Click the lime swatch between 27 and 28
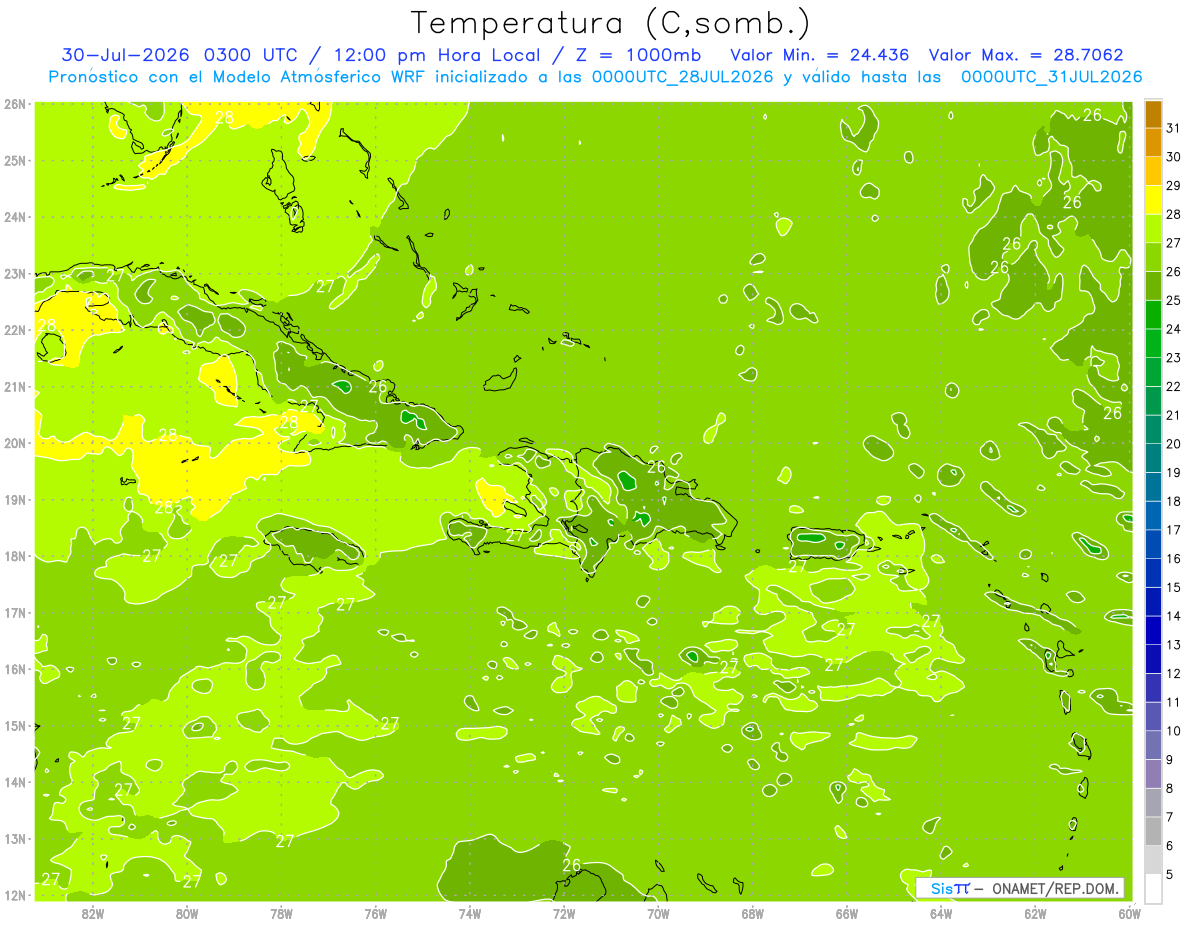This screenshot has height=927, width=1200. pyautogui.click(x=1153, y=228)
